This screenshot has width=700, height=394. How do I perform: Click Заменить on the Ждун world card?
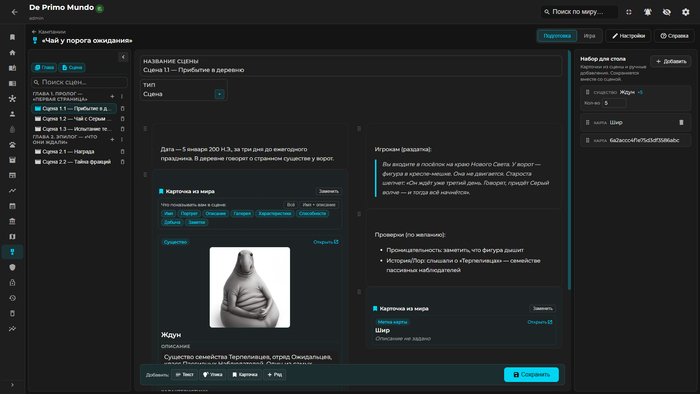(329, 191)
